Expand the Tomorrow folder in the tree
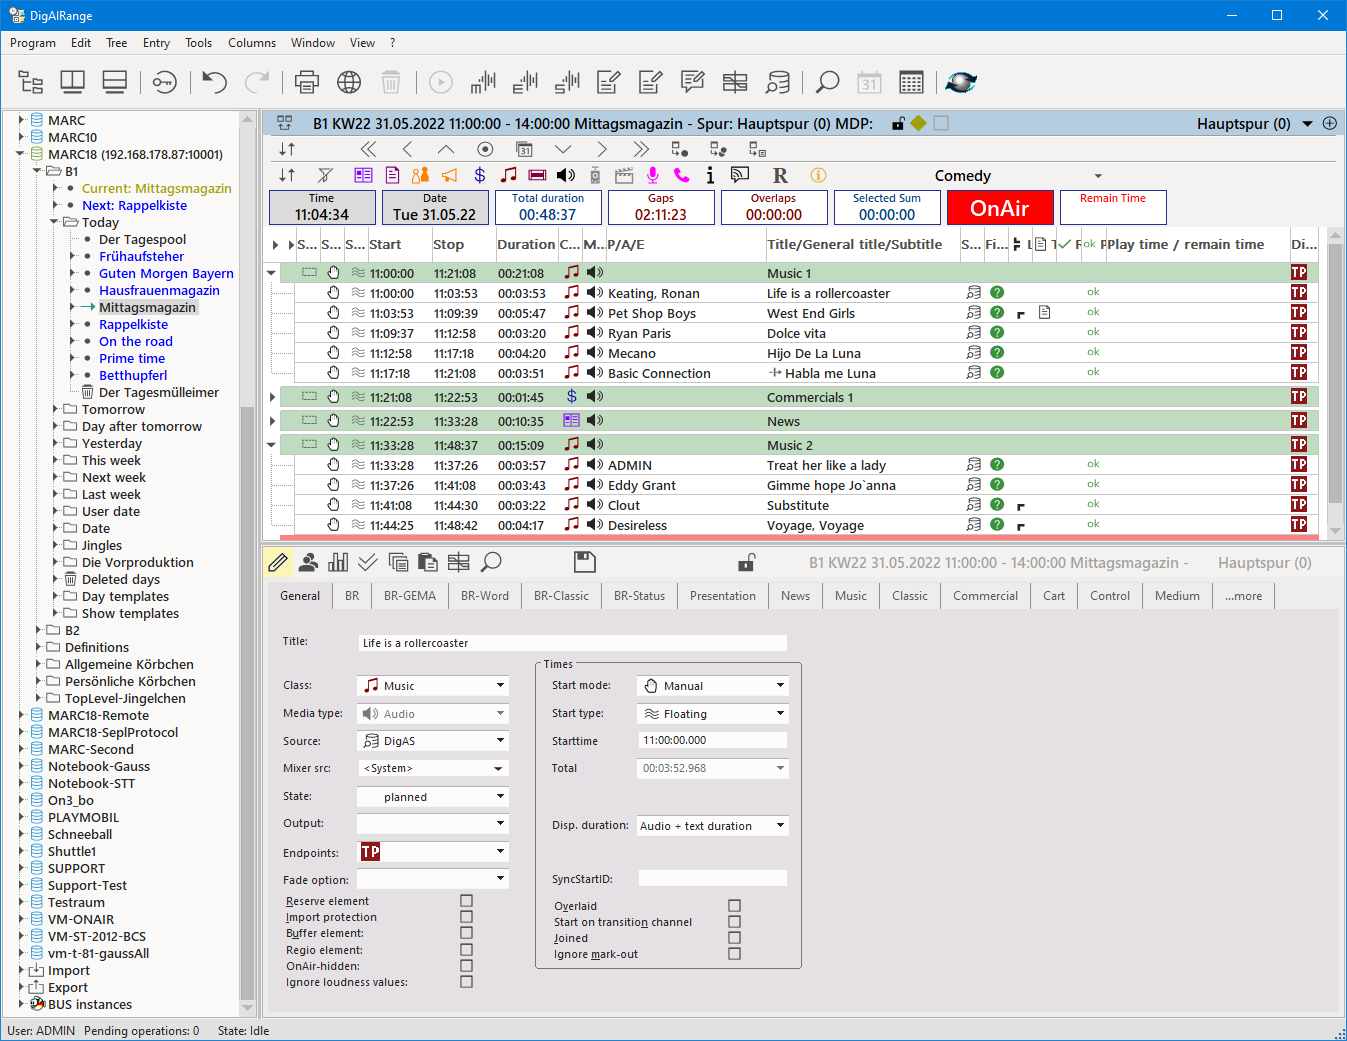 56,409
